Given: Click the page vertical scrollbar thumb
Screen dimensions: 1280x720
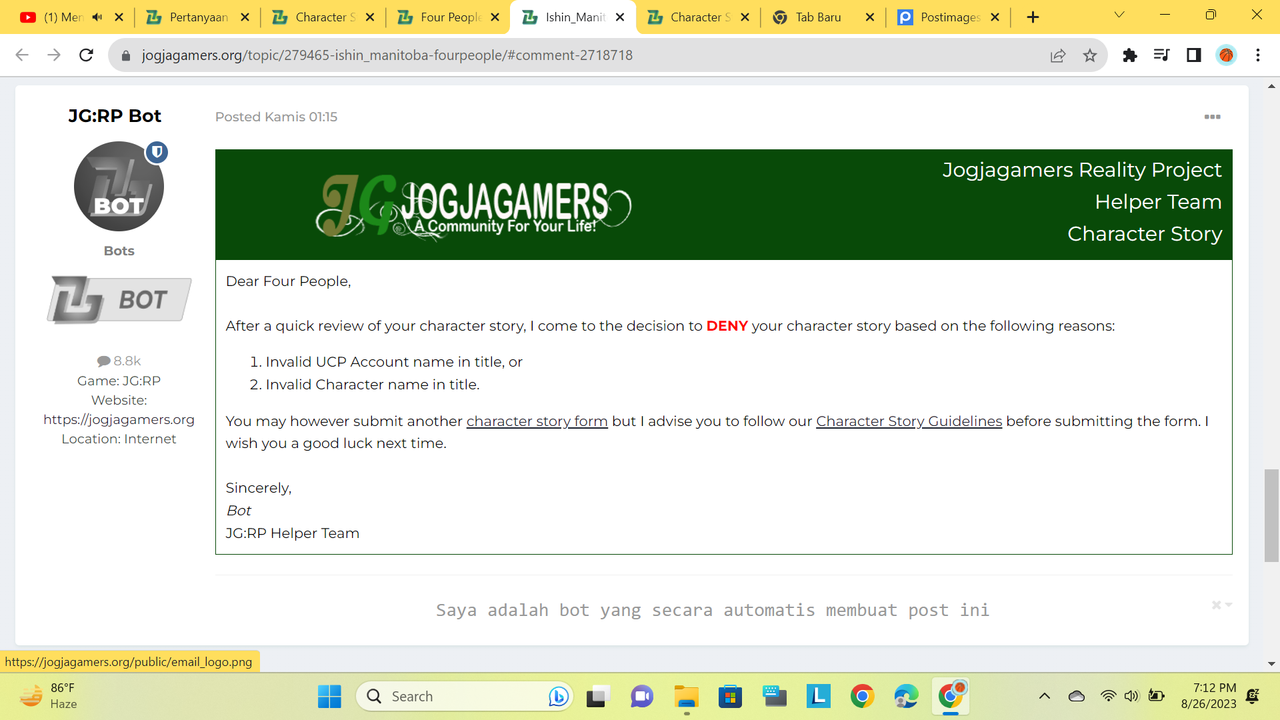Looking at the screenshot, I should point(1271,515).
